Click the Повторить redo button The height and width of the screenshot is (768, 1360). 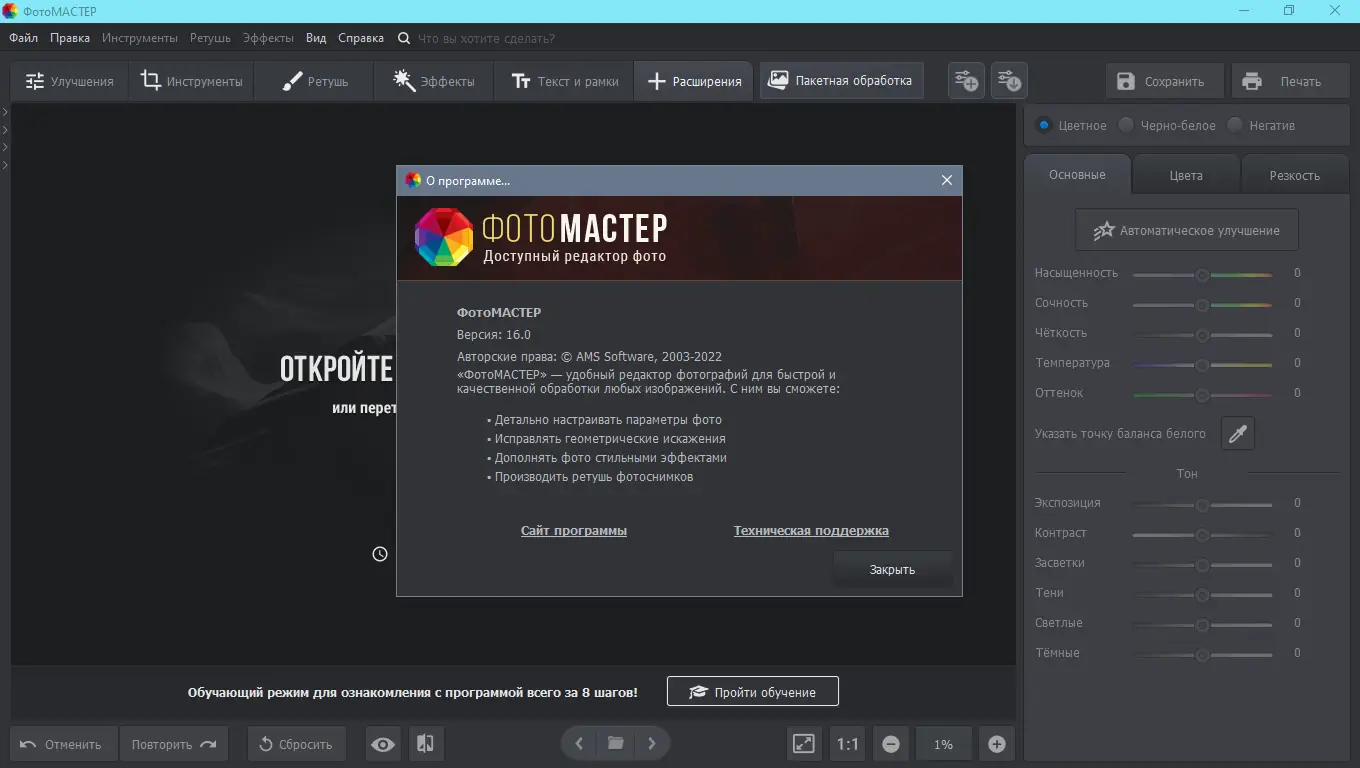click(174, 744)
